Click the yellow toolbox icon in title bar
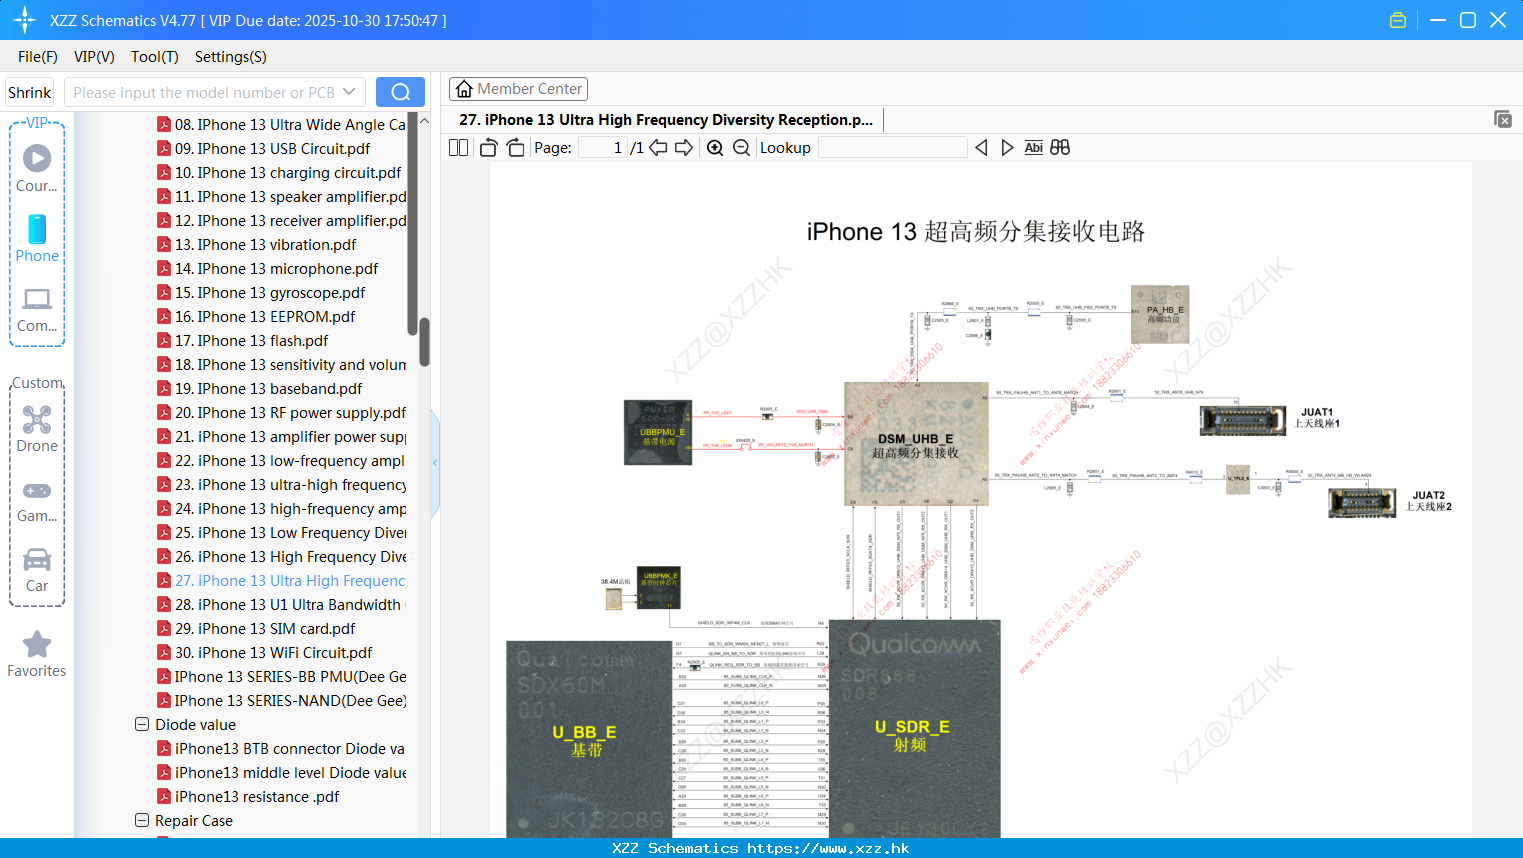This screenshot has width=1523, height=858. click(x=1398, y=20)
